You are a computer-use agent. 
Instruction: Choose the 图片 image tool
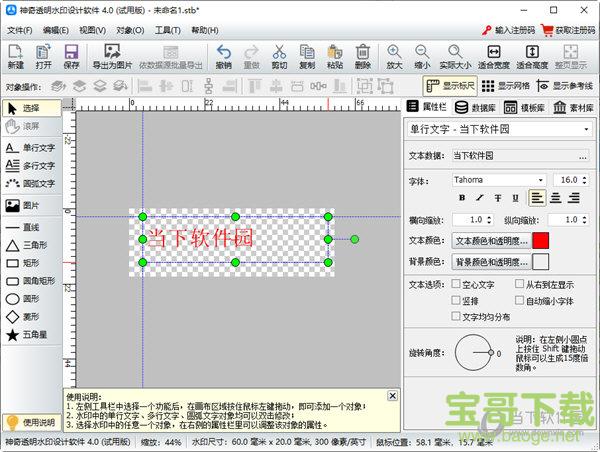[31, 205]
